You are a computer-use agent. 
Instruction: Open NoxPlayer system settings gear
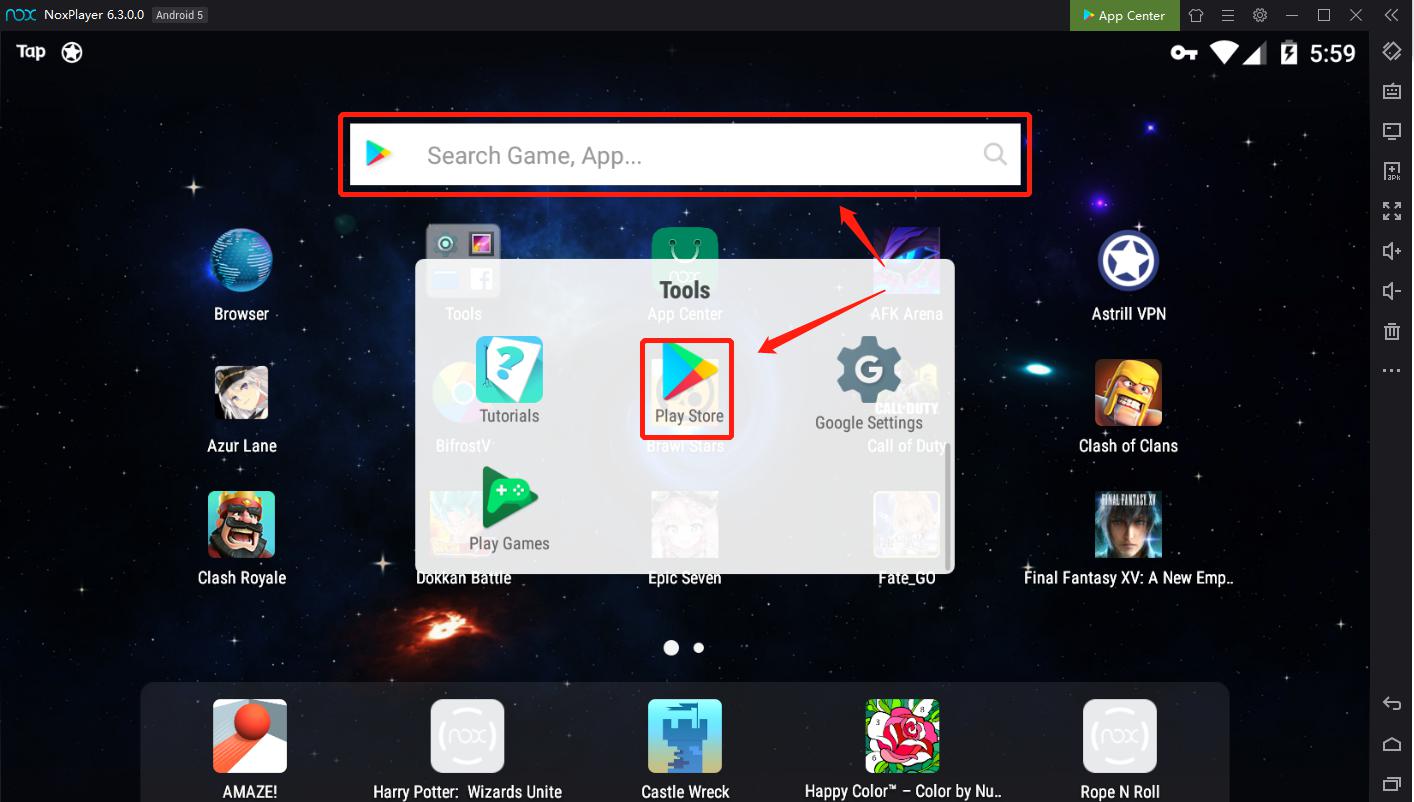click(x=1260, y=15)
